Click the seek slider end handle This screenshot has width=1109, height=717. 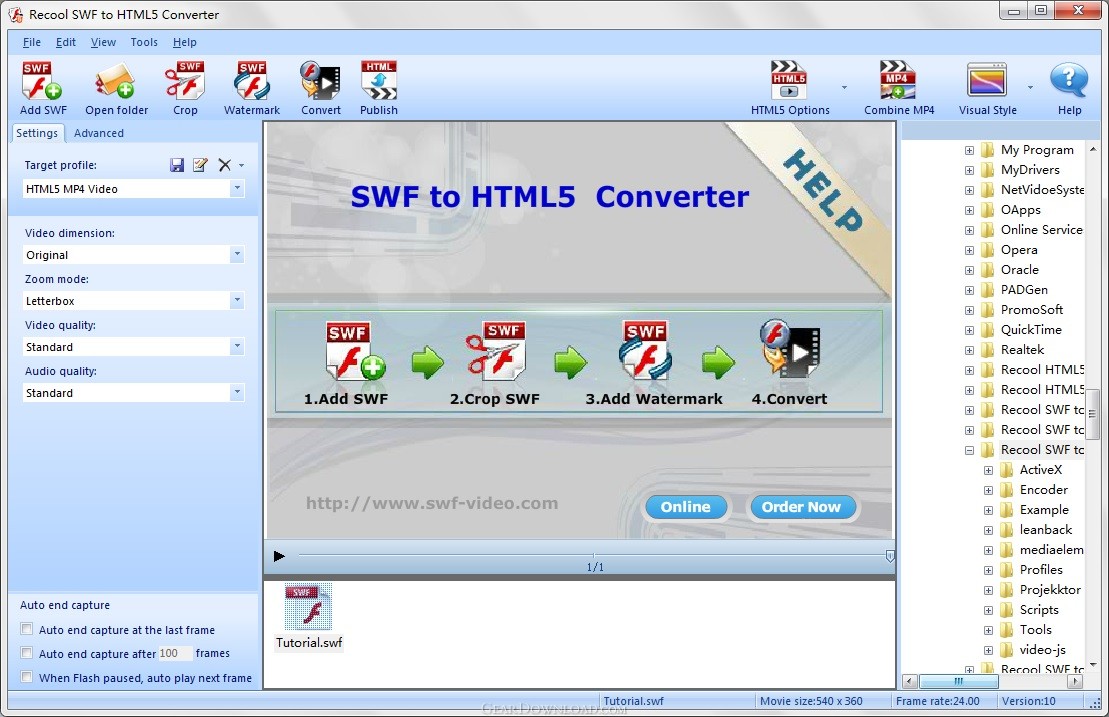click(890, 556)
